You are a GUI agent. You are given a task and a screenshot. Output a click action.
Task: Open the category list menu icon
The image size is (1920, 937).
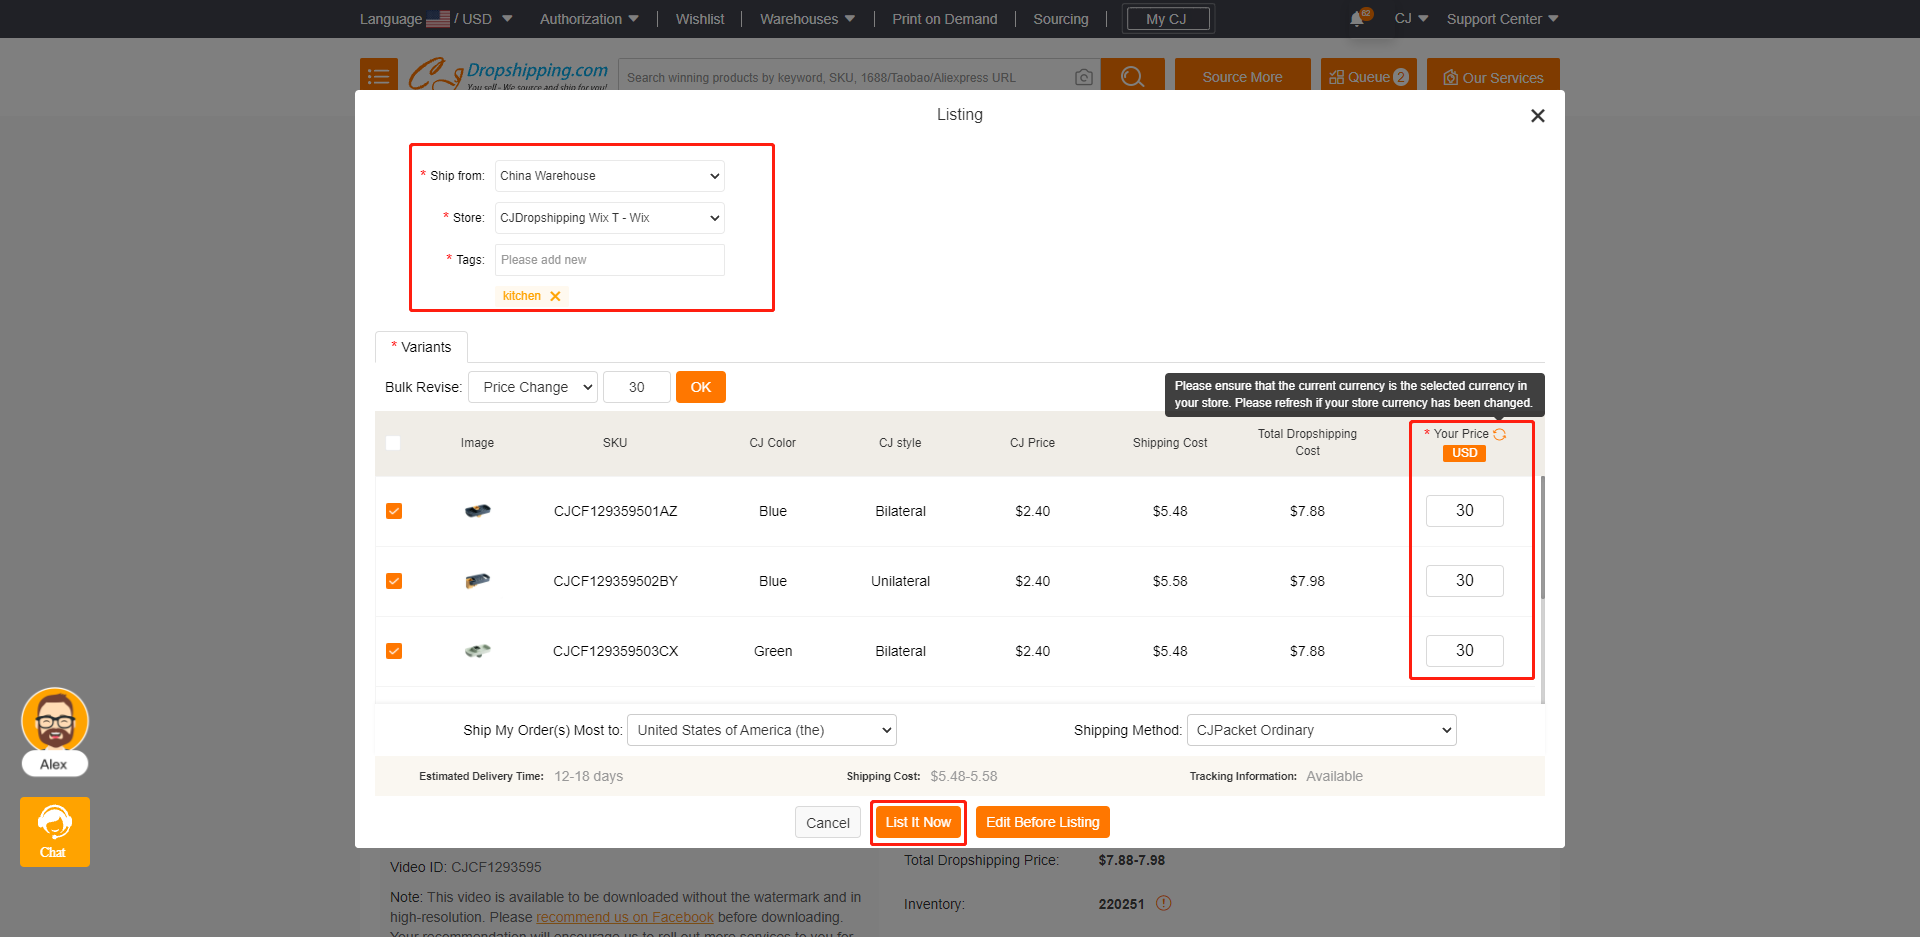coord(379,76)
